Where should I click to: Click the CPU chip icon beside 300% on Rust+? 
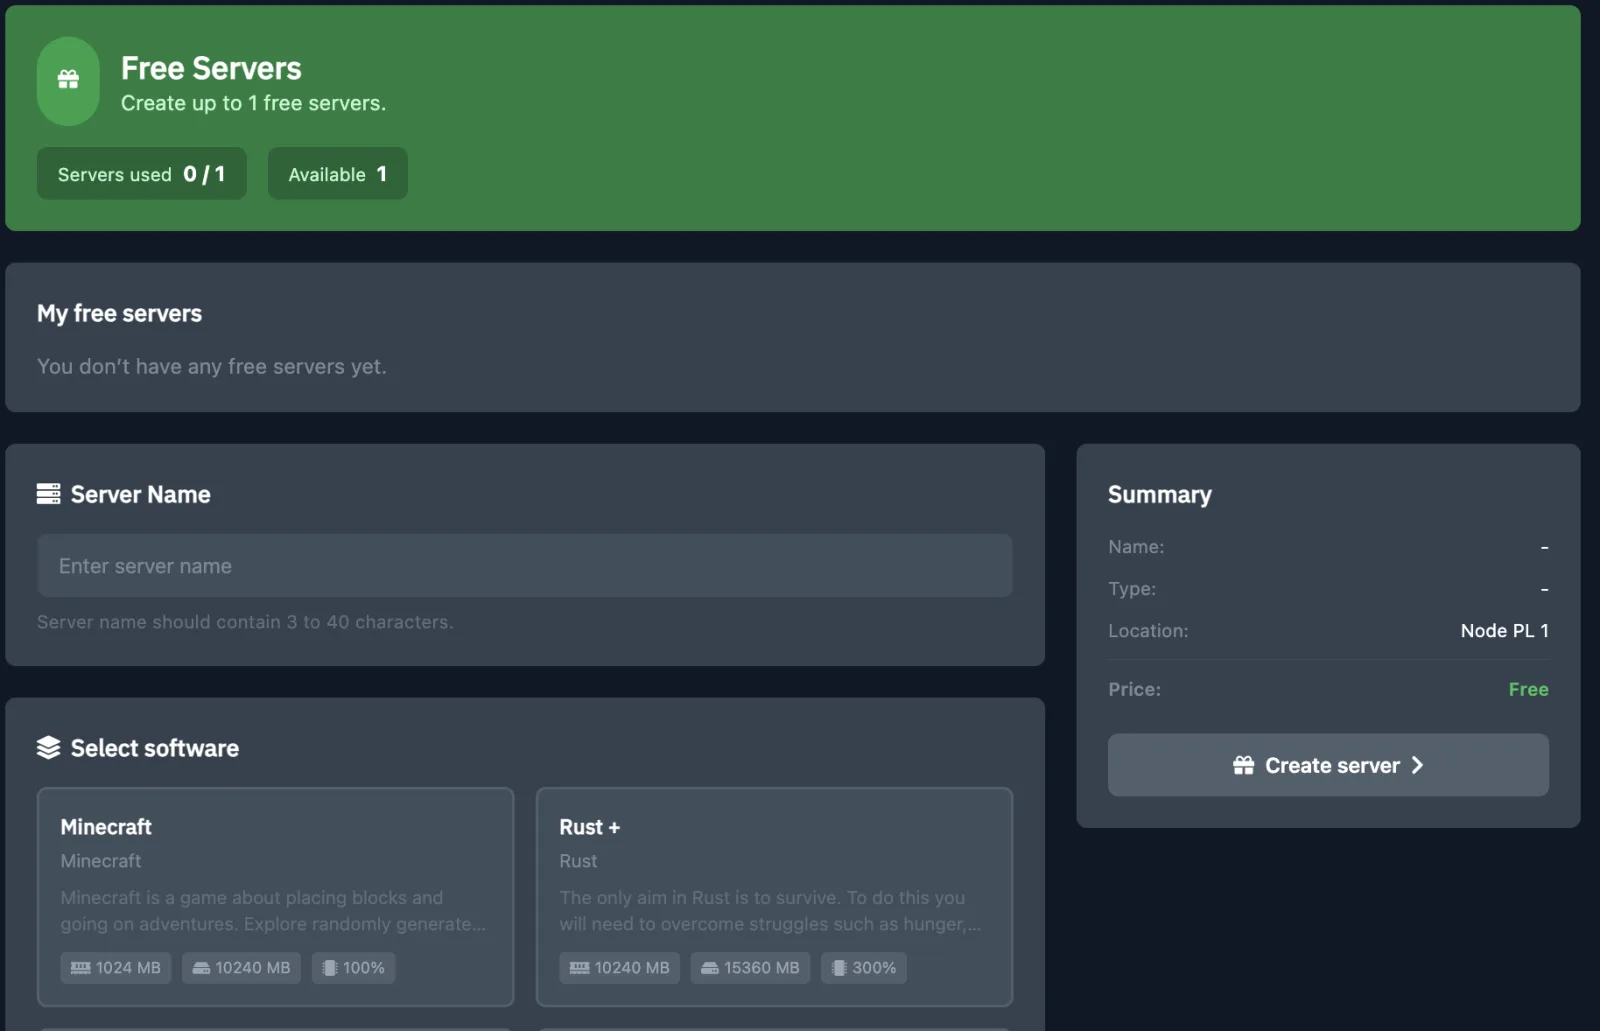pos(840,967)
